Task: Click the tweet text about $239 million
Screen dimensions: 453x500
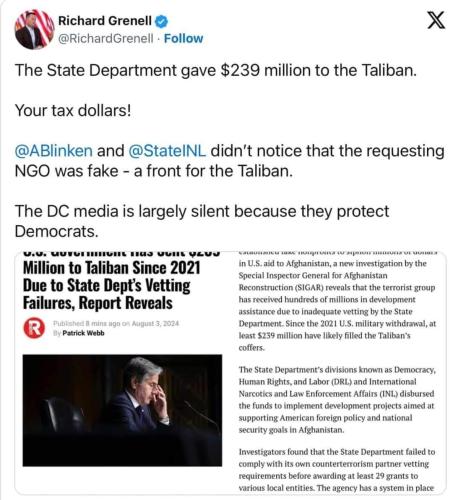Action: point(216,70)
